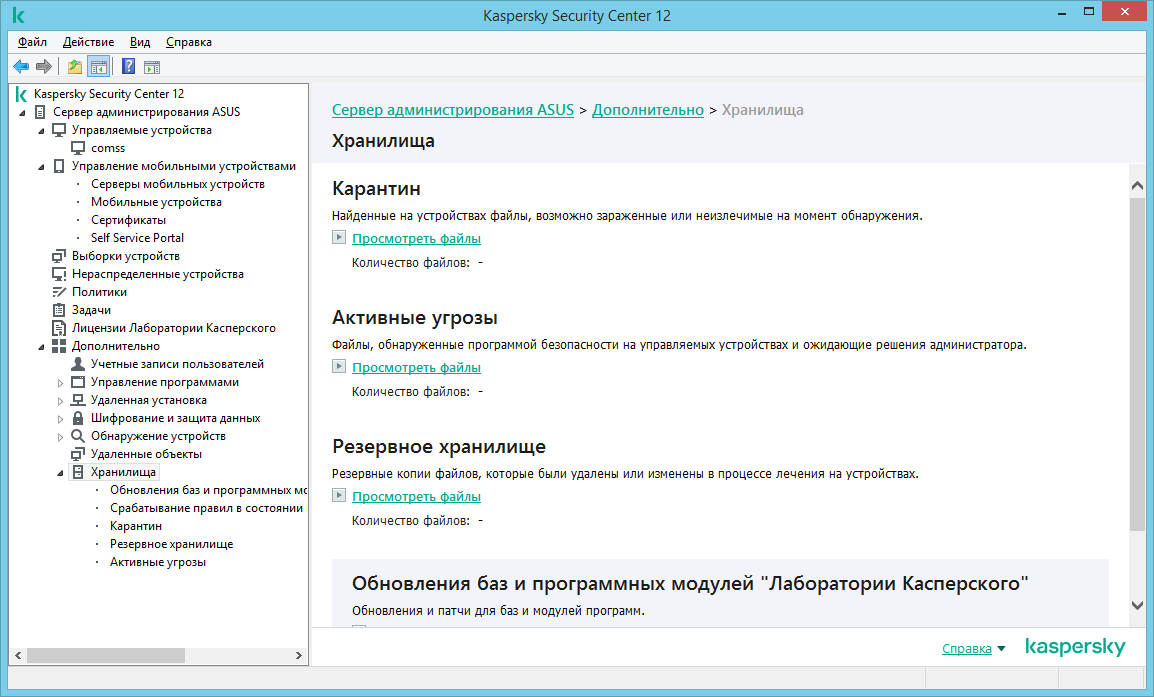The image size is (1154, 697).
Task: Click the grid icon beside Дополнительно
Action: click(x=59, y=346)
